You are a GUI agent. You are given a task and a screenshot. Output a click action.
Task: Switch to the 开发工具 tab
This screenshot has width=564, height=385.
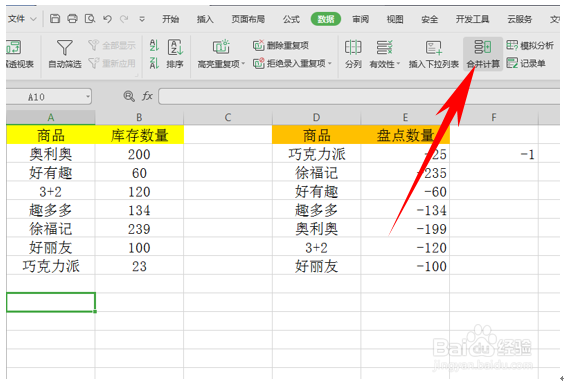[472, 19]
